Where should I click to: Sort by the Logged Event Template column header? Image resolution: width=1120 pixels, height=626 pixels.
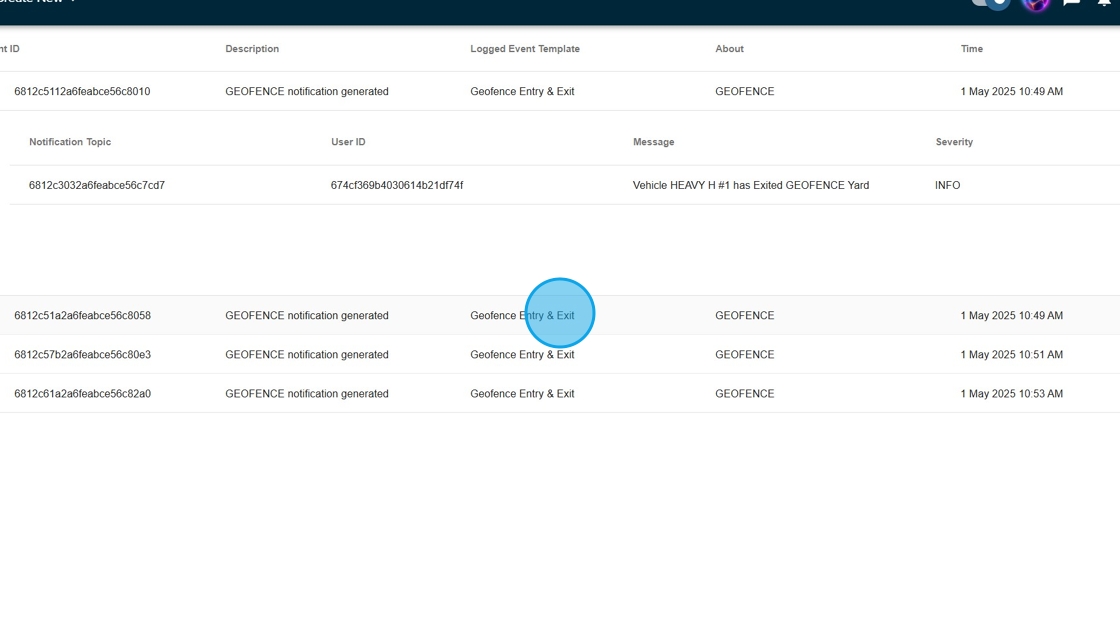(524, 49)
